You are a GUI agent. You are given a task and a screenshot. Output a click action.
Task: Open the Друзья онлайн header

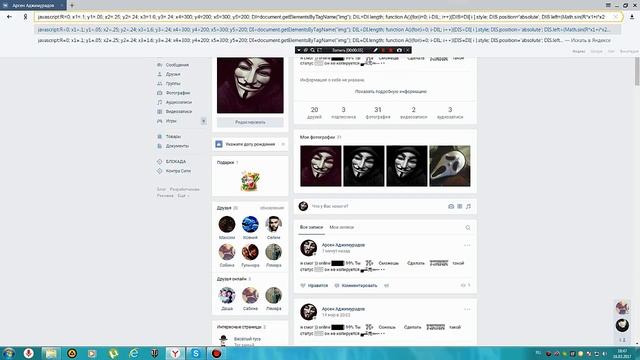coord(232,279)
